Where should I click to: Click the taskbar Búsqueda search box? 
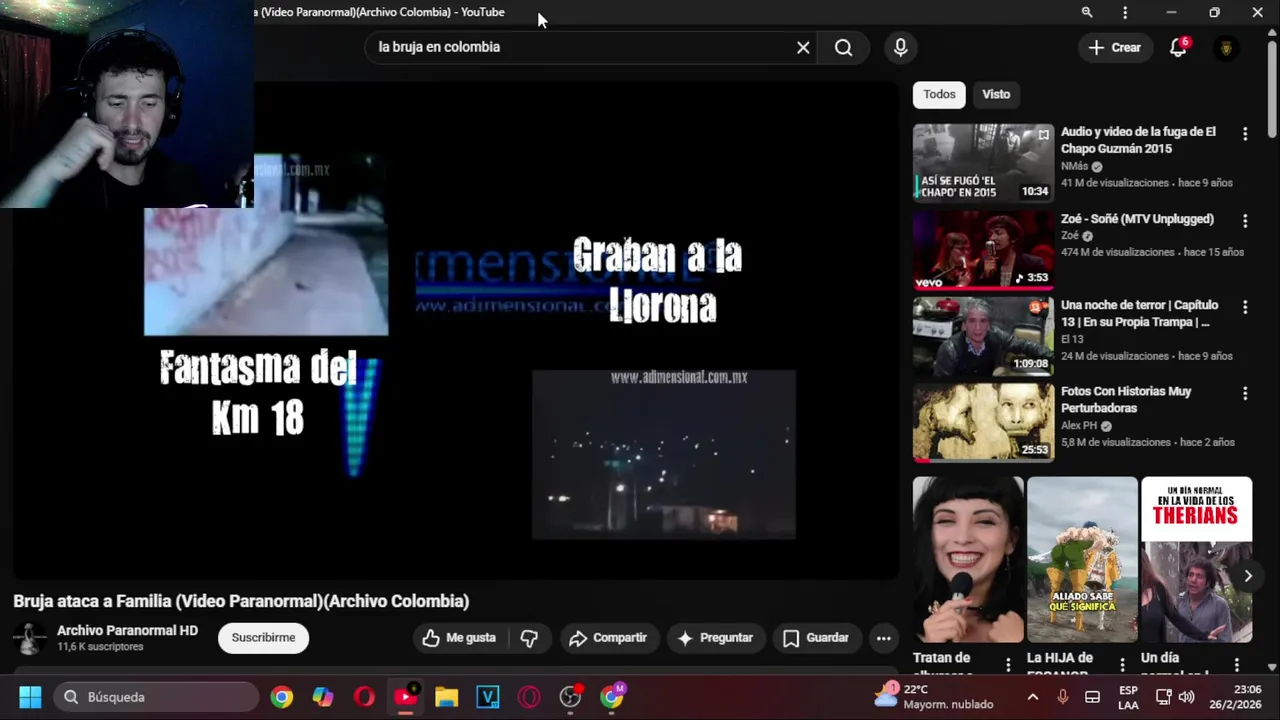[x=155, y=697]
